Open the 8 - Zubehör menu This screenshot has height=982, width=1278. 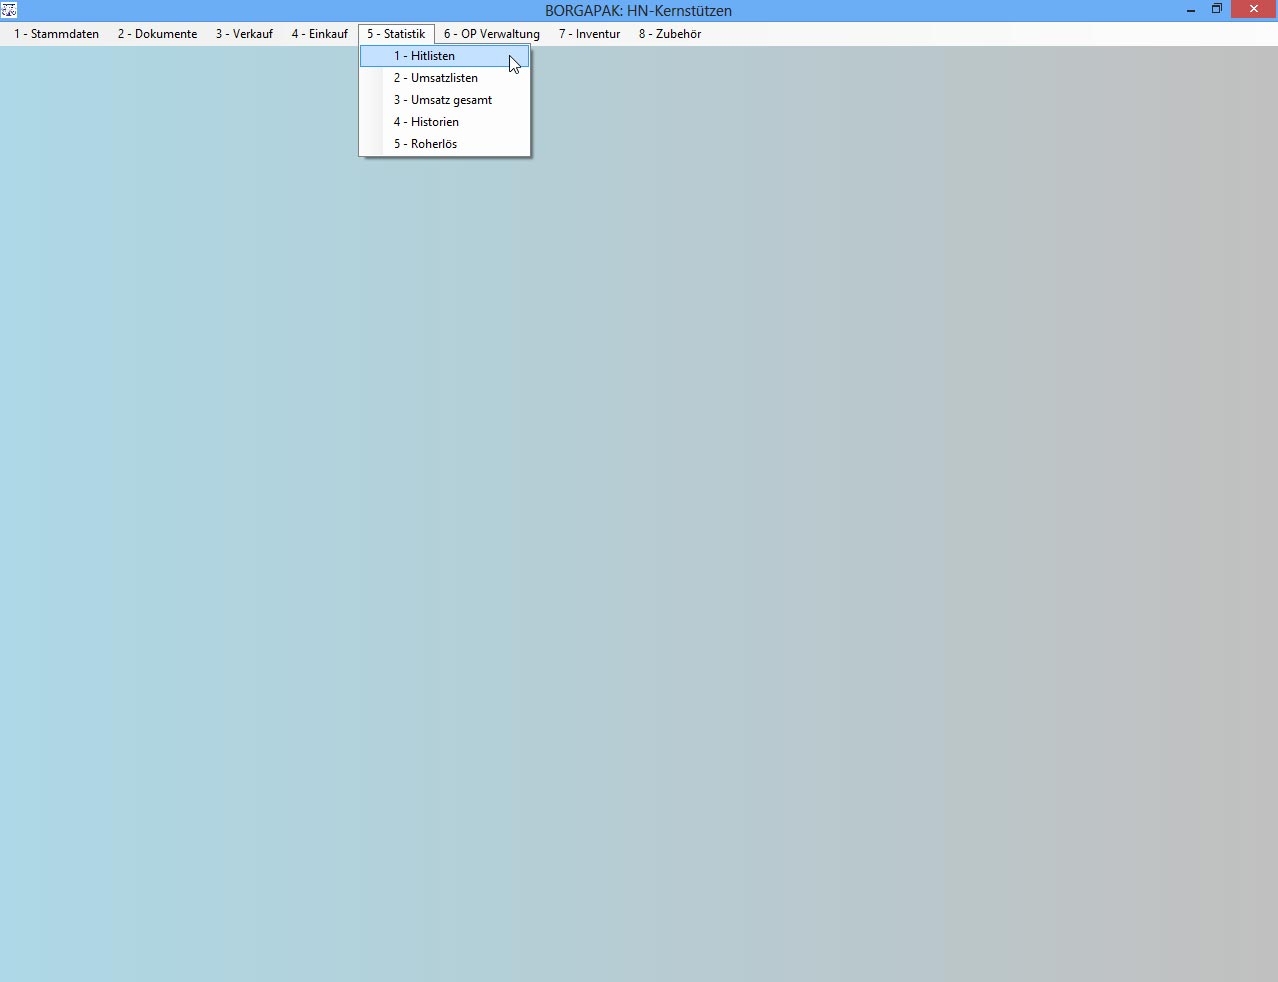point(670,34)
